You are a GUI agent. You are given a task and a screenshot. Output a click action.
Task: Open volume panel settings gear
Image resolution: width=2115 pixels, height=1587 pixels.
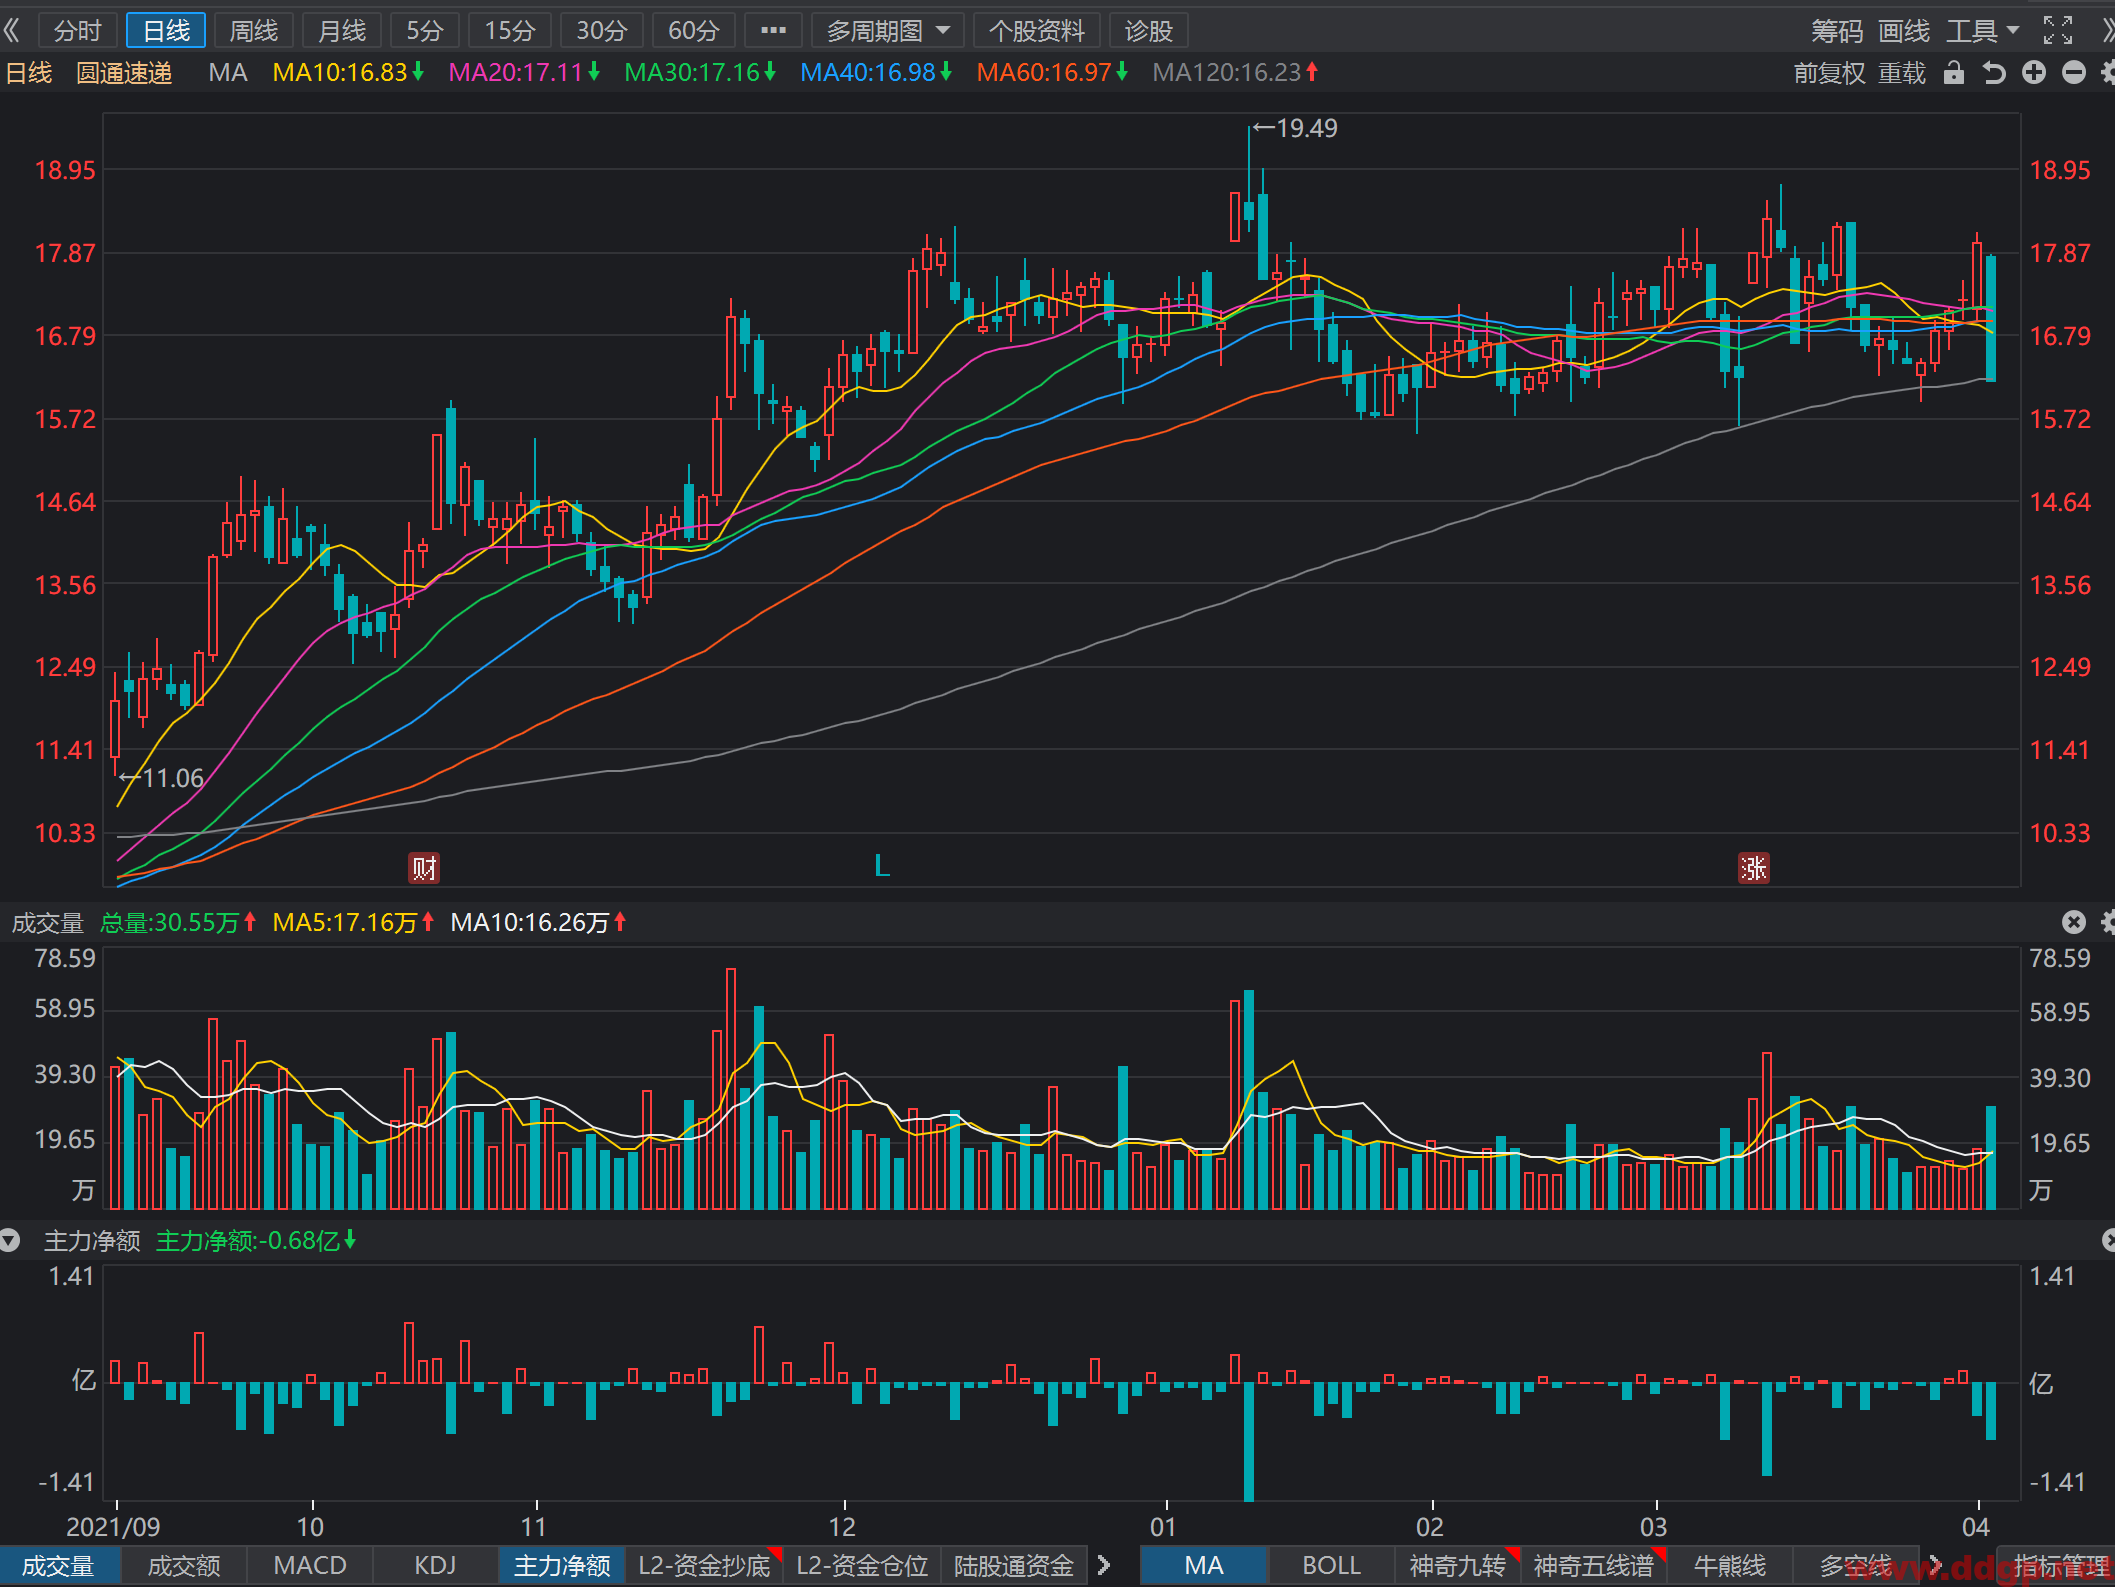(x=2108, y=922)
